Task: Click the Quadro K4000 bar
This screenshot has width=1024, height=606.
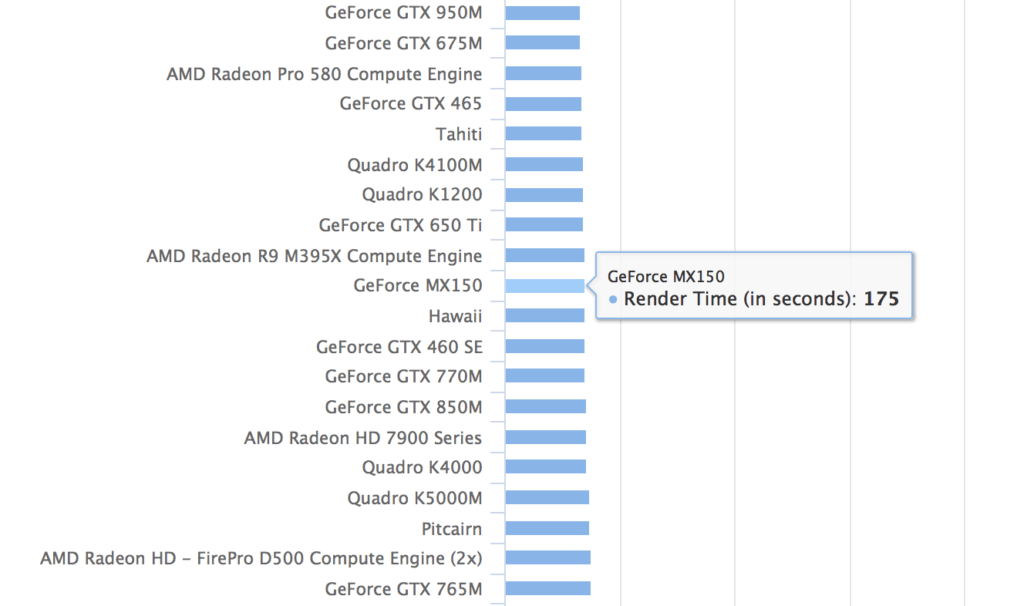Action: 545,467
